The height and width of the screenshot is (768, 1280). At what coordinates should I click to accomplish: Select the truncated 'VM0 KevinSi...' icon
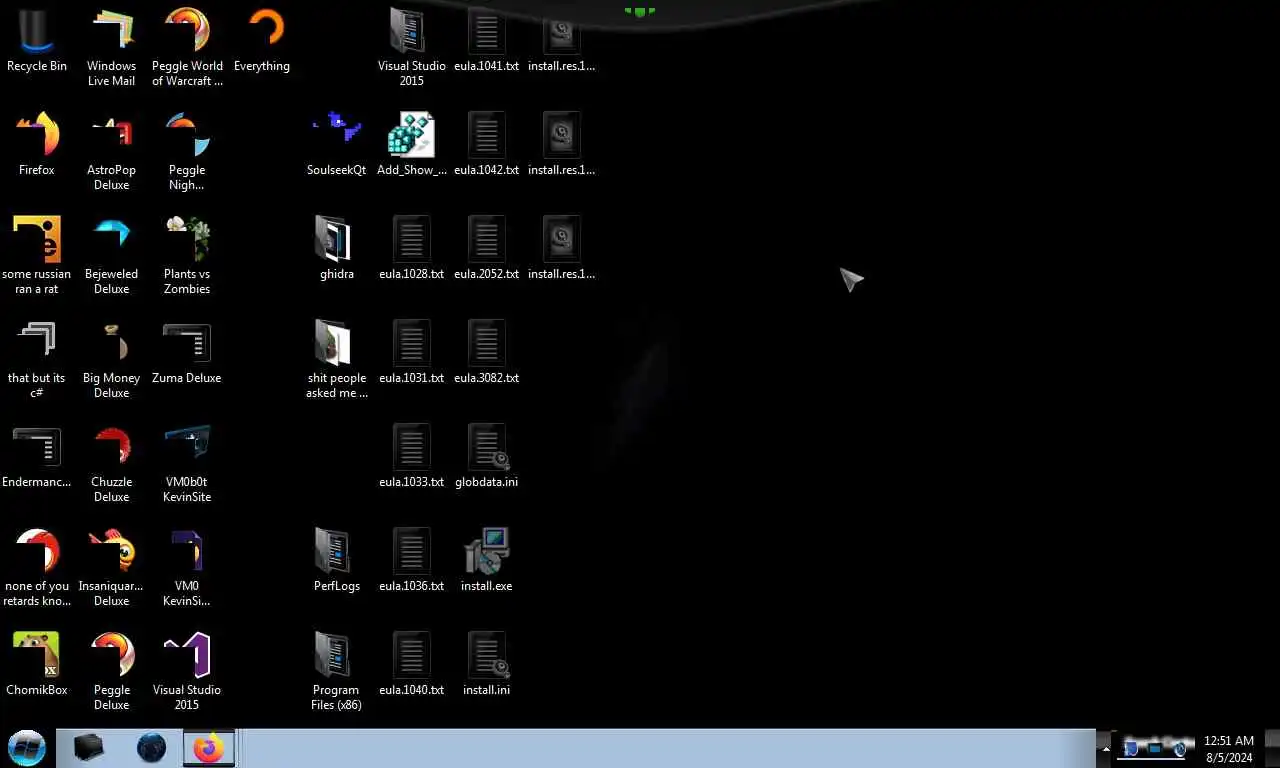tap(187, 568)
